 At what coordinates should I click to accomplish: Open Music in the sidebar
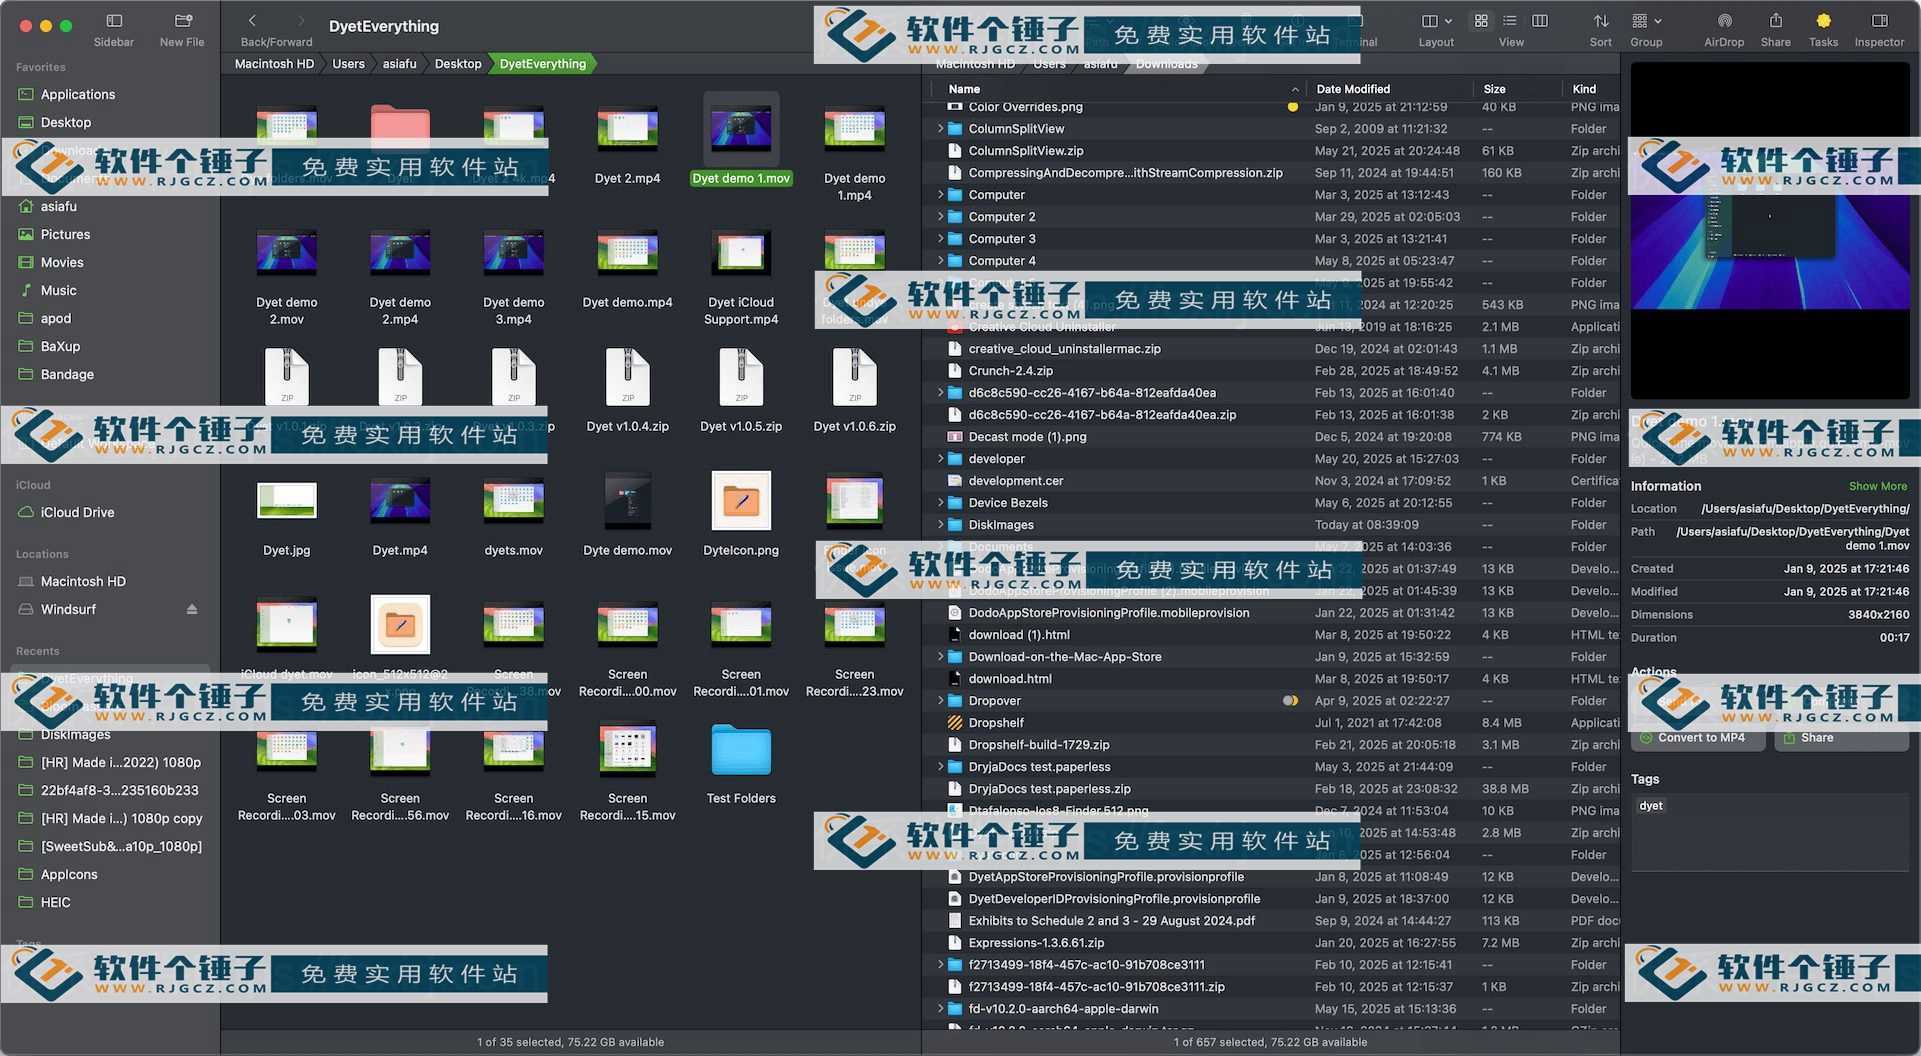point(58,290)
